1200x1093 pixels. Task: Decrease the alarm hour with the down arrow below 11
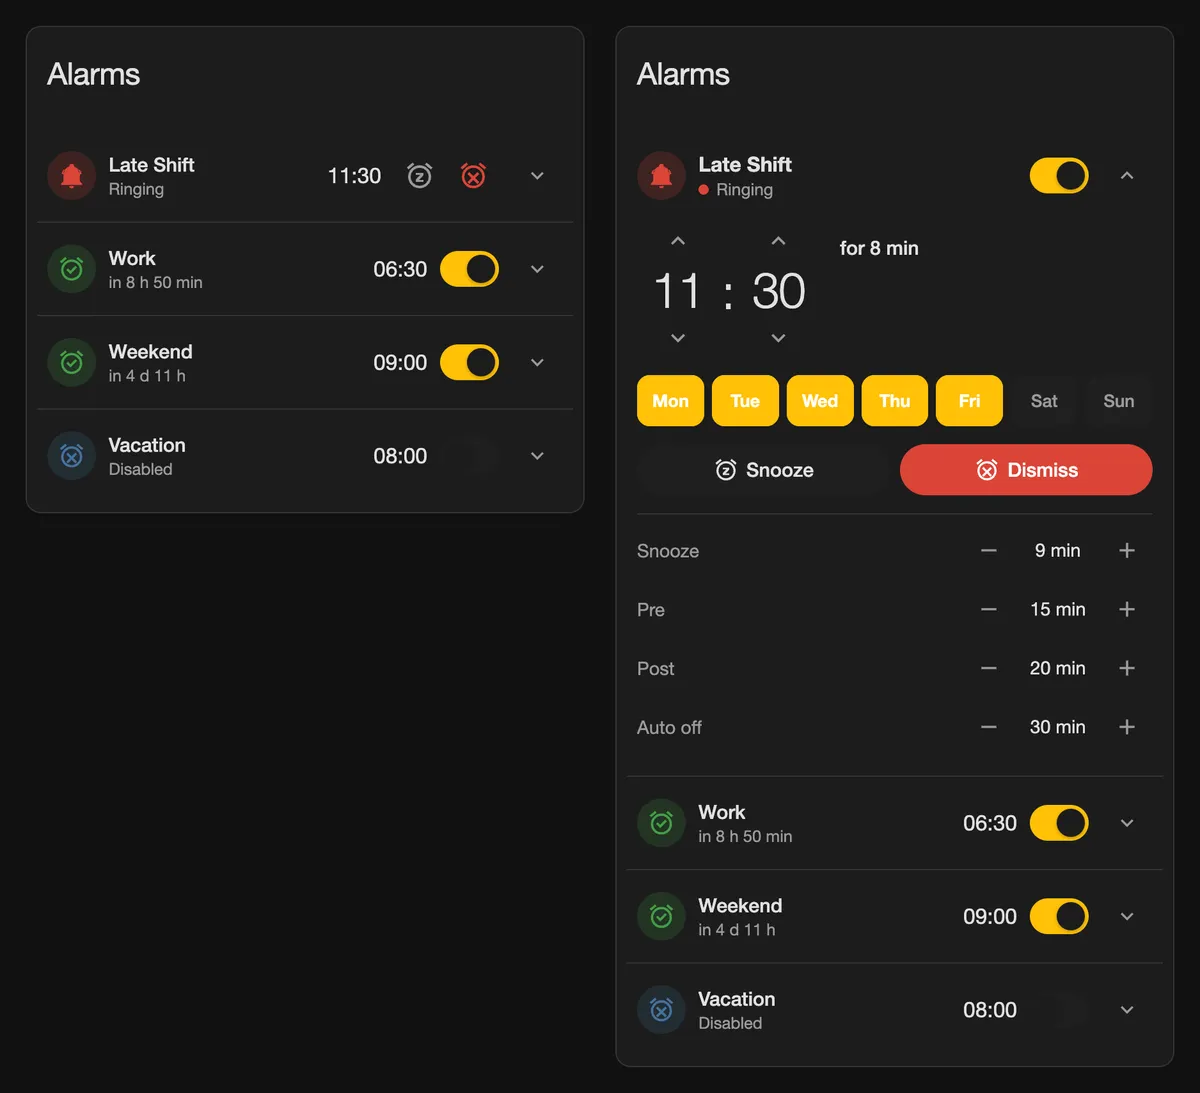pos(678,338)
